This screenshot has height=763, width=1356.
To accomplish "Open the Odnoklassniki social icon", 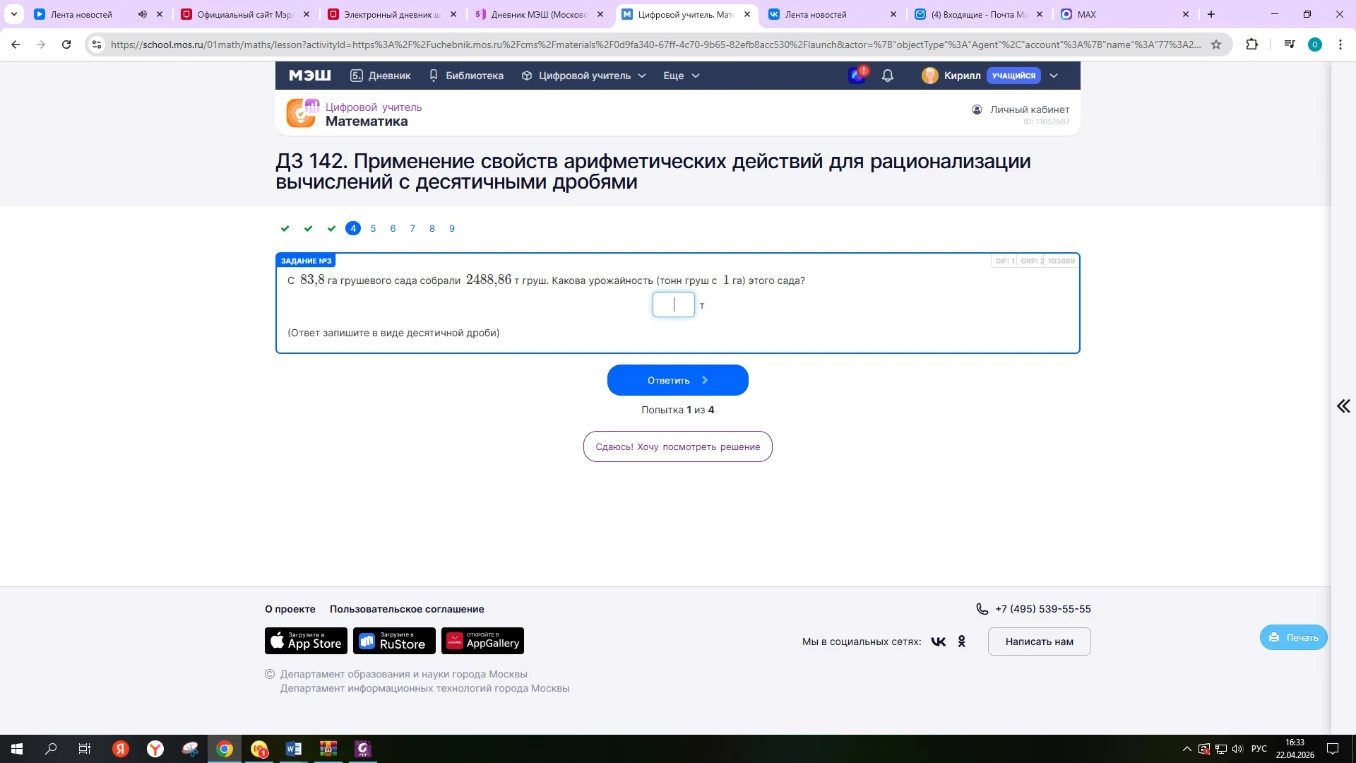I will tap(962, 642).
